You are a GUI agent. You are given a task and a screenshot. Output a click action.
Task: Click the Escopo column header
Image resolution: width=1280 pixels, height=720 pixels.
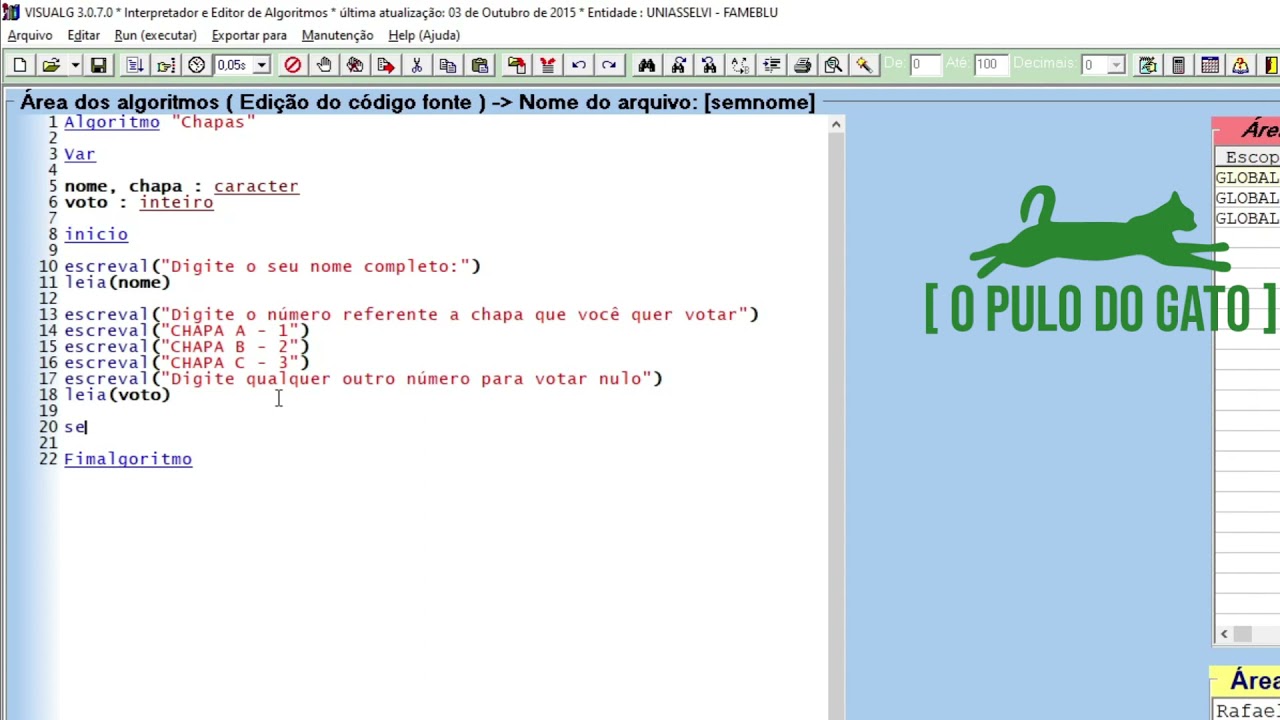[1250, 157]
